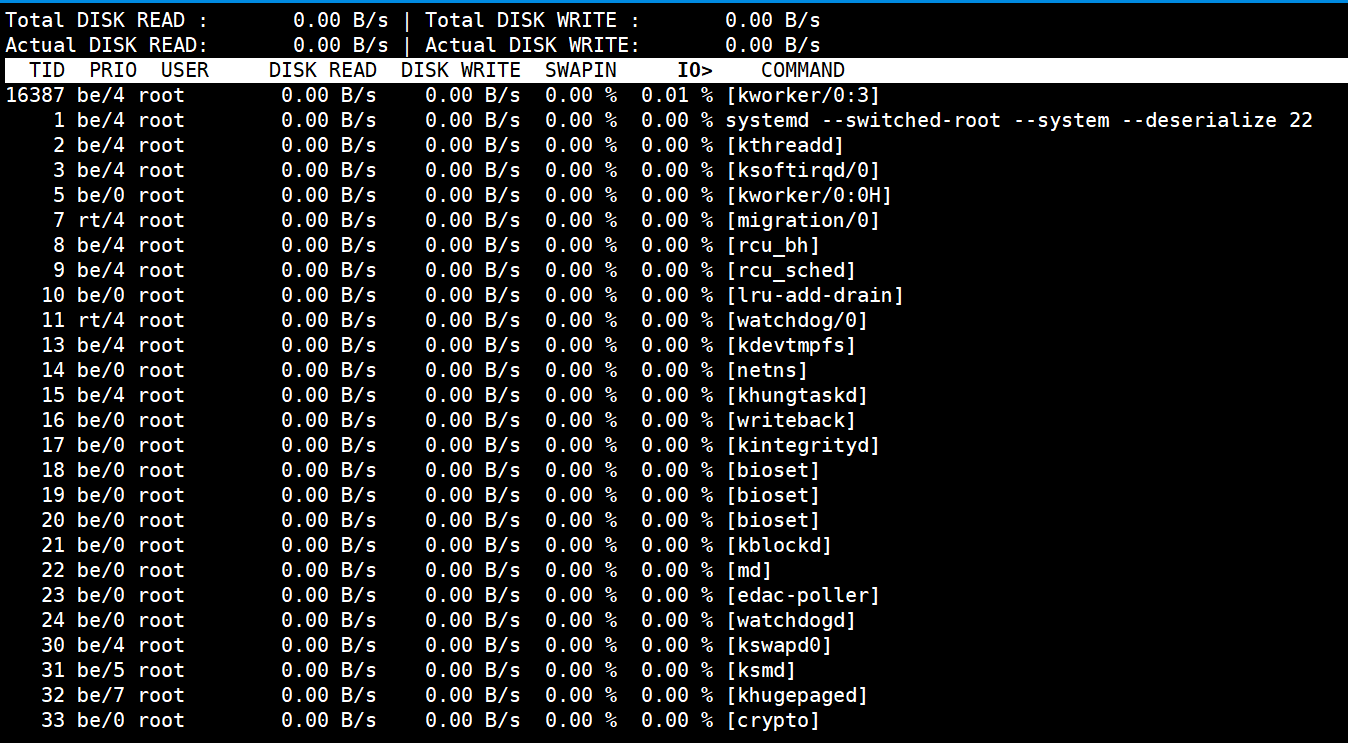The width and height of the screenshot is (1348, 743).
Task: Select the Actual DISK WRITE label
Action: coord(533,45)
